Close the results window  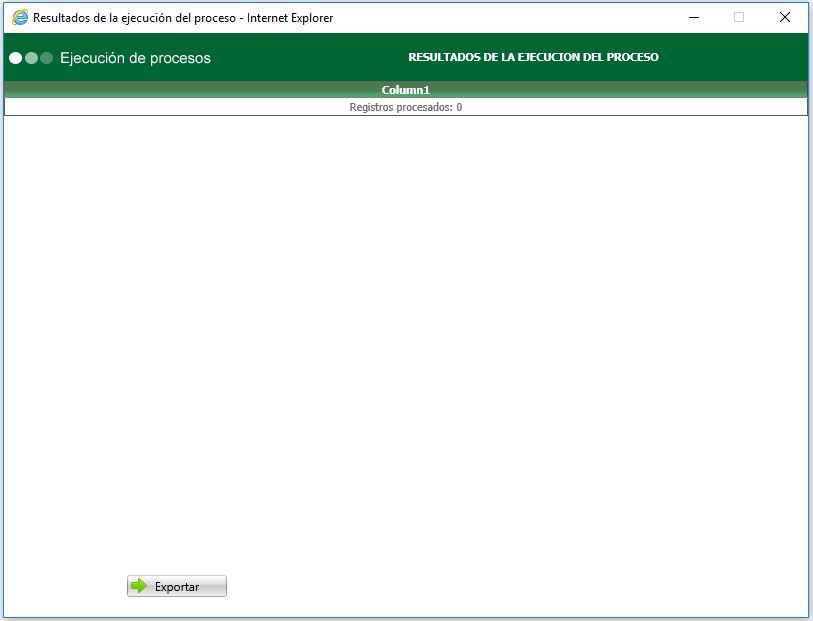[x=784, y=17]
